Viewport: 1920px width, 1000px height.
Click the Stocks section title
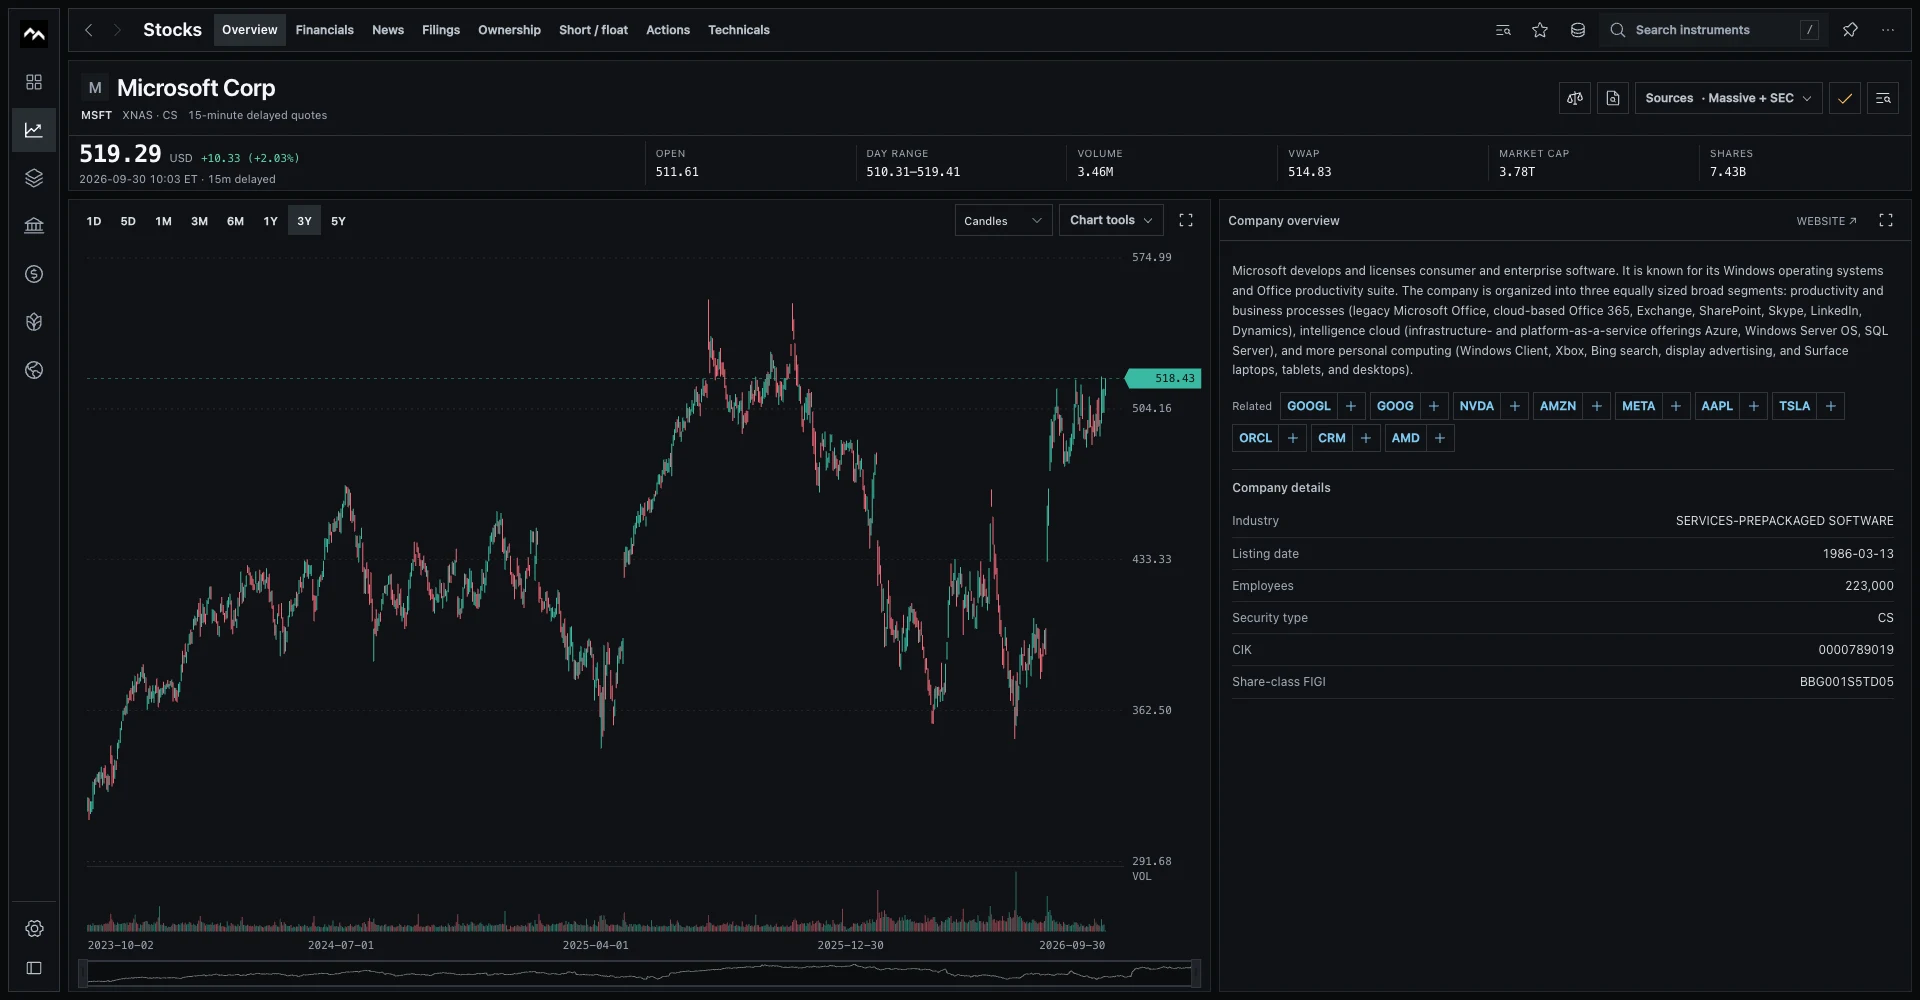172,30
